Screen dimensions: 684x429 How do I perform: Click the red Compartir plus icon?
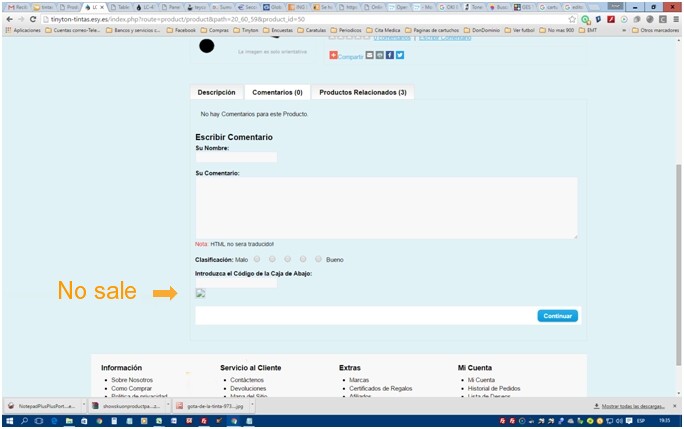333,55
